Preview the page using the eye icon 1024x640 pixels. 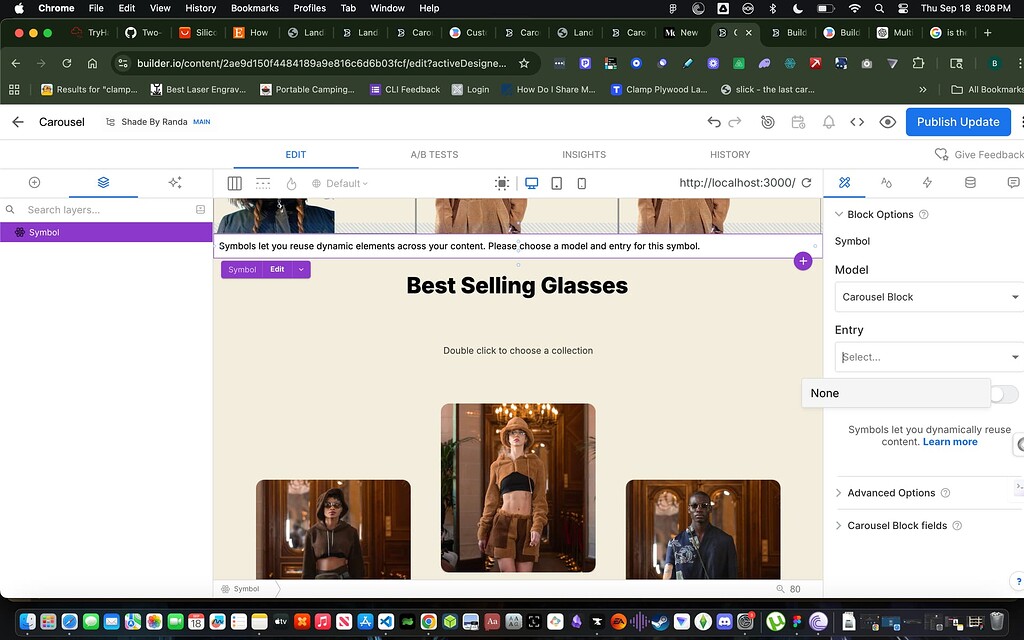point(887,121)
